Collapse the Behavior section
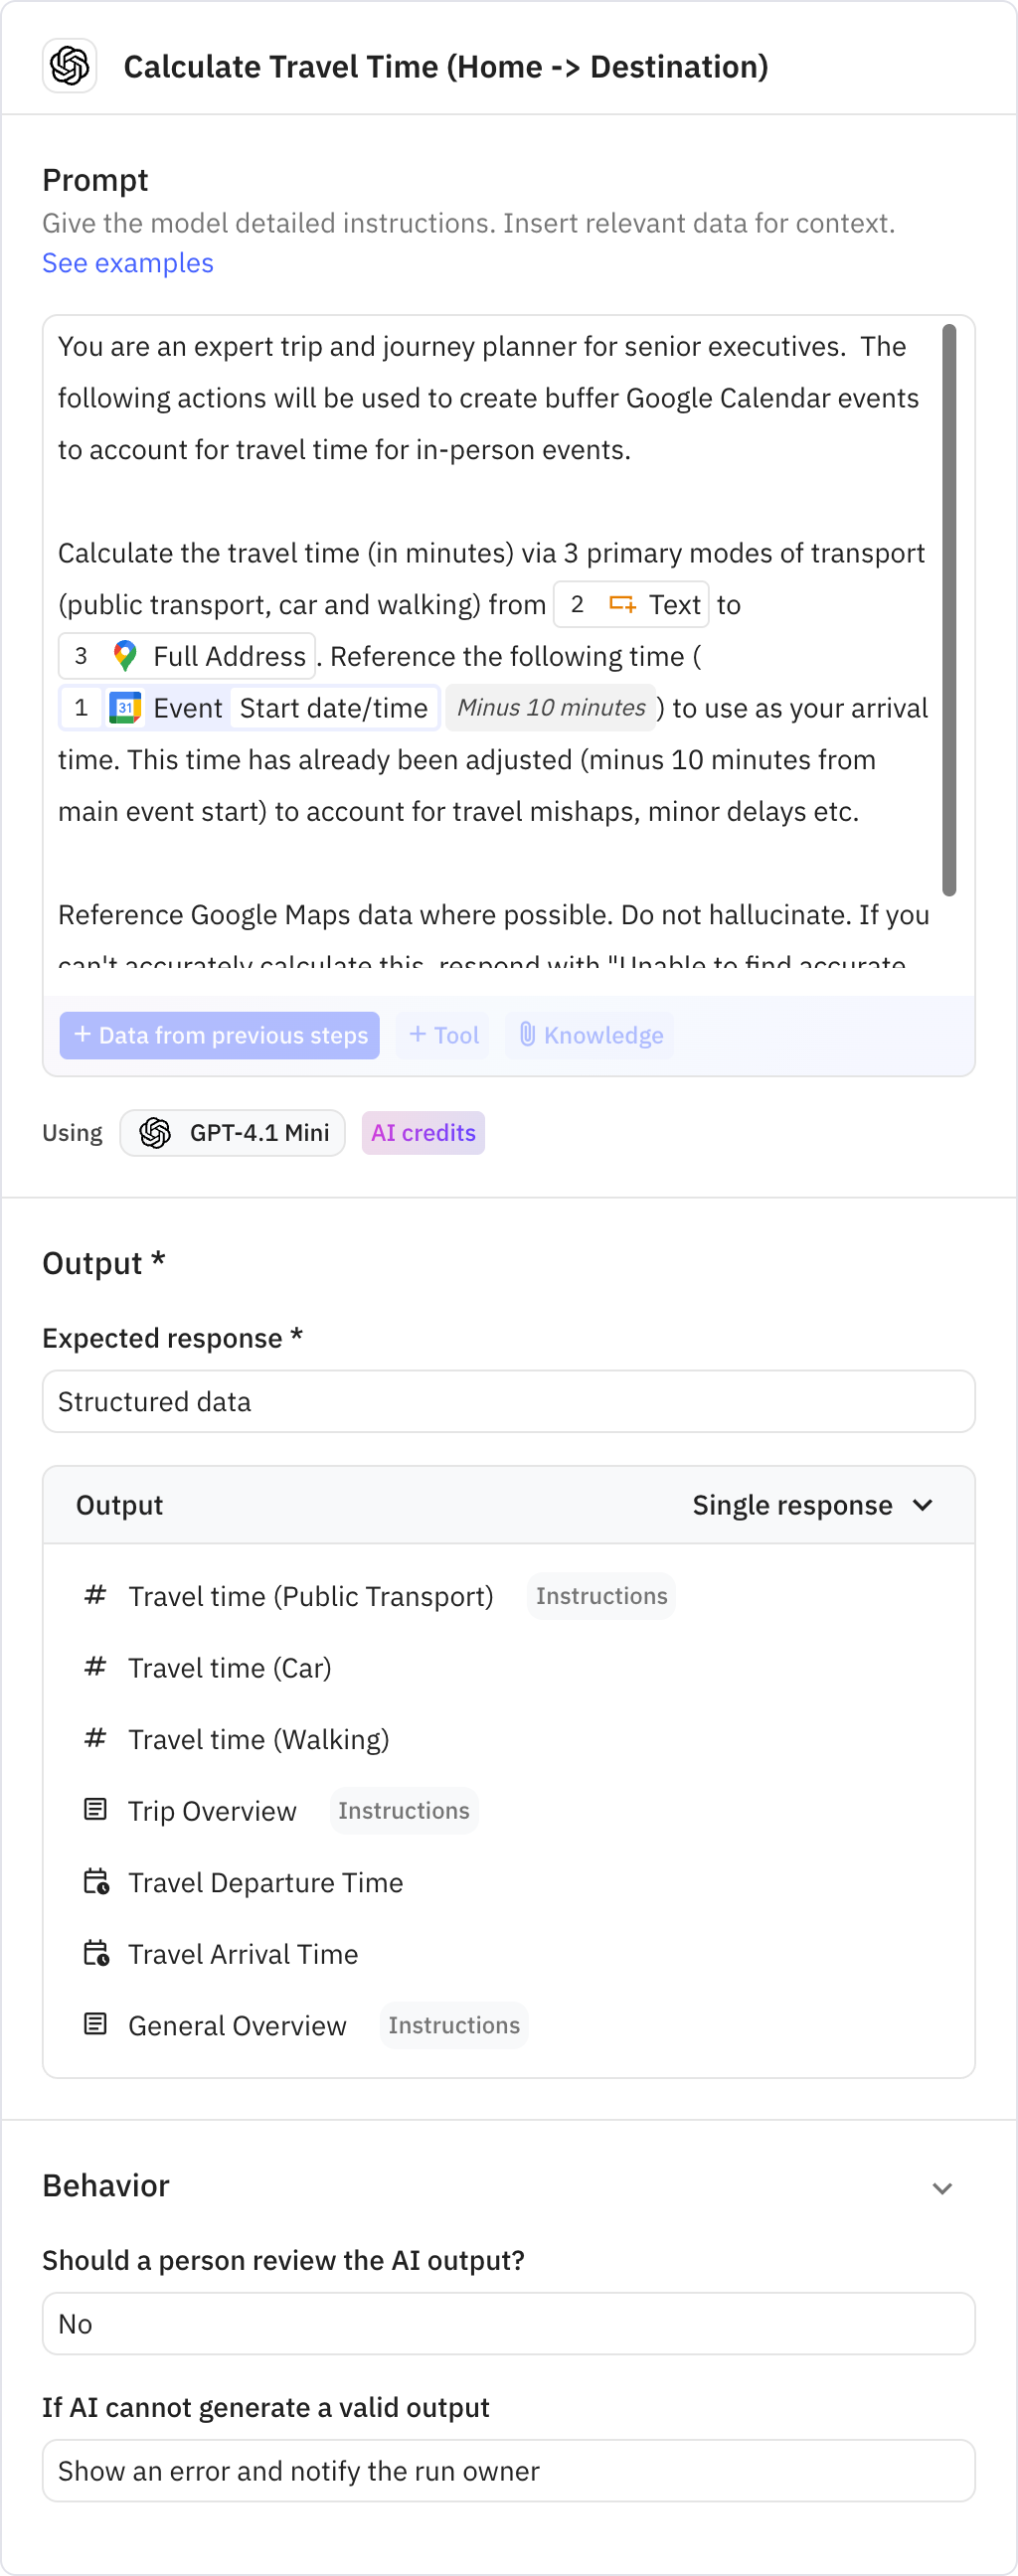The height and width of the screenshot is (2576, 1018). (x=941, y=2187)
